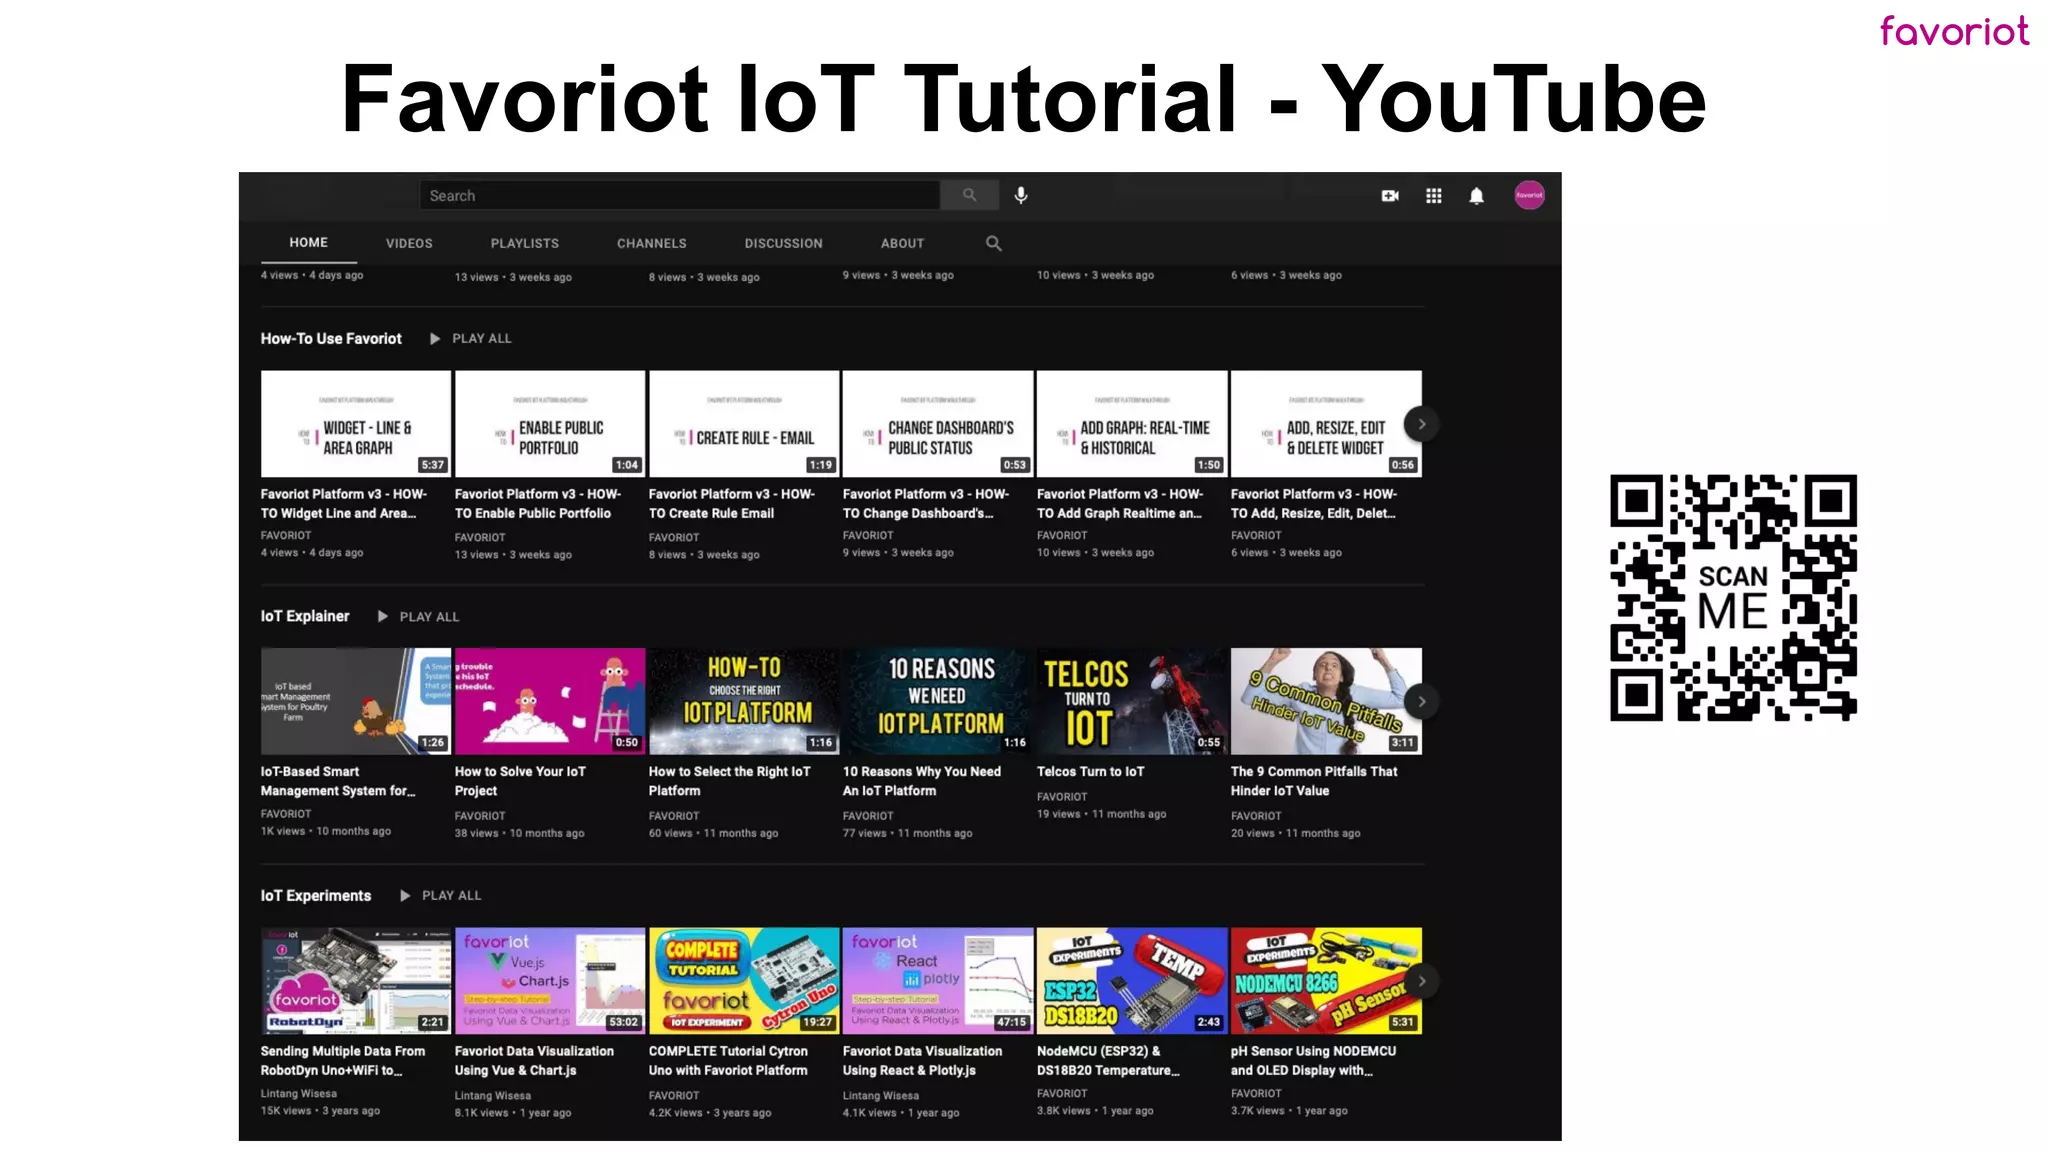Click Lintang Wisesa under RobotDyn video

(299, 1094)
